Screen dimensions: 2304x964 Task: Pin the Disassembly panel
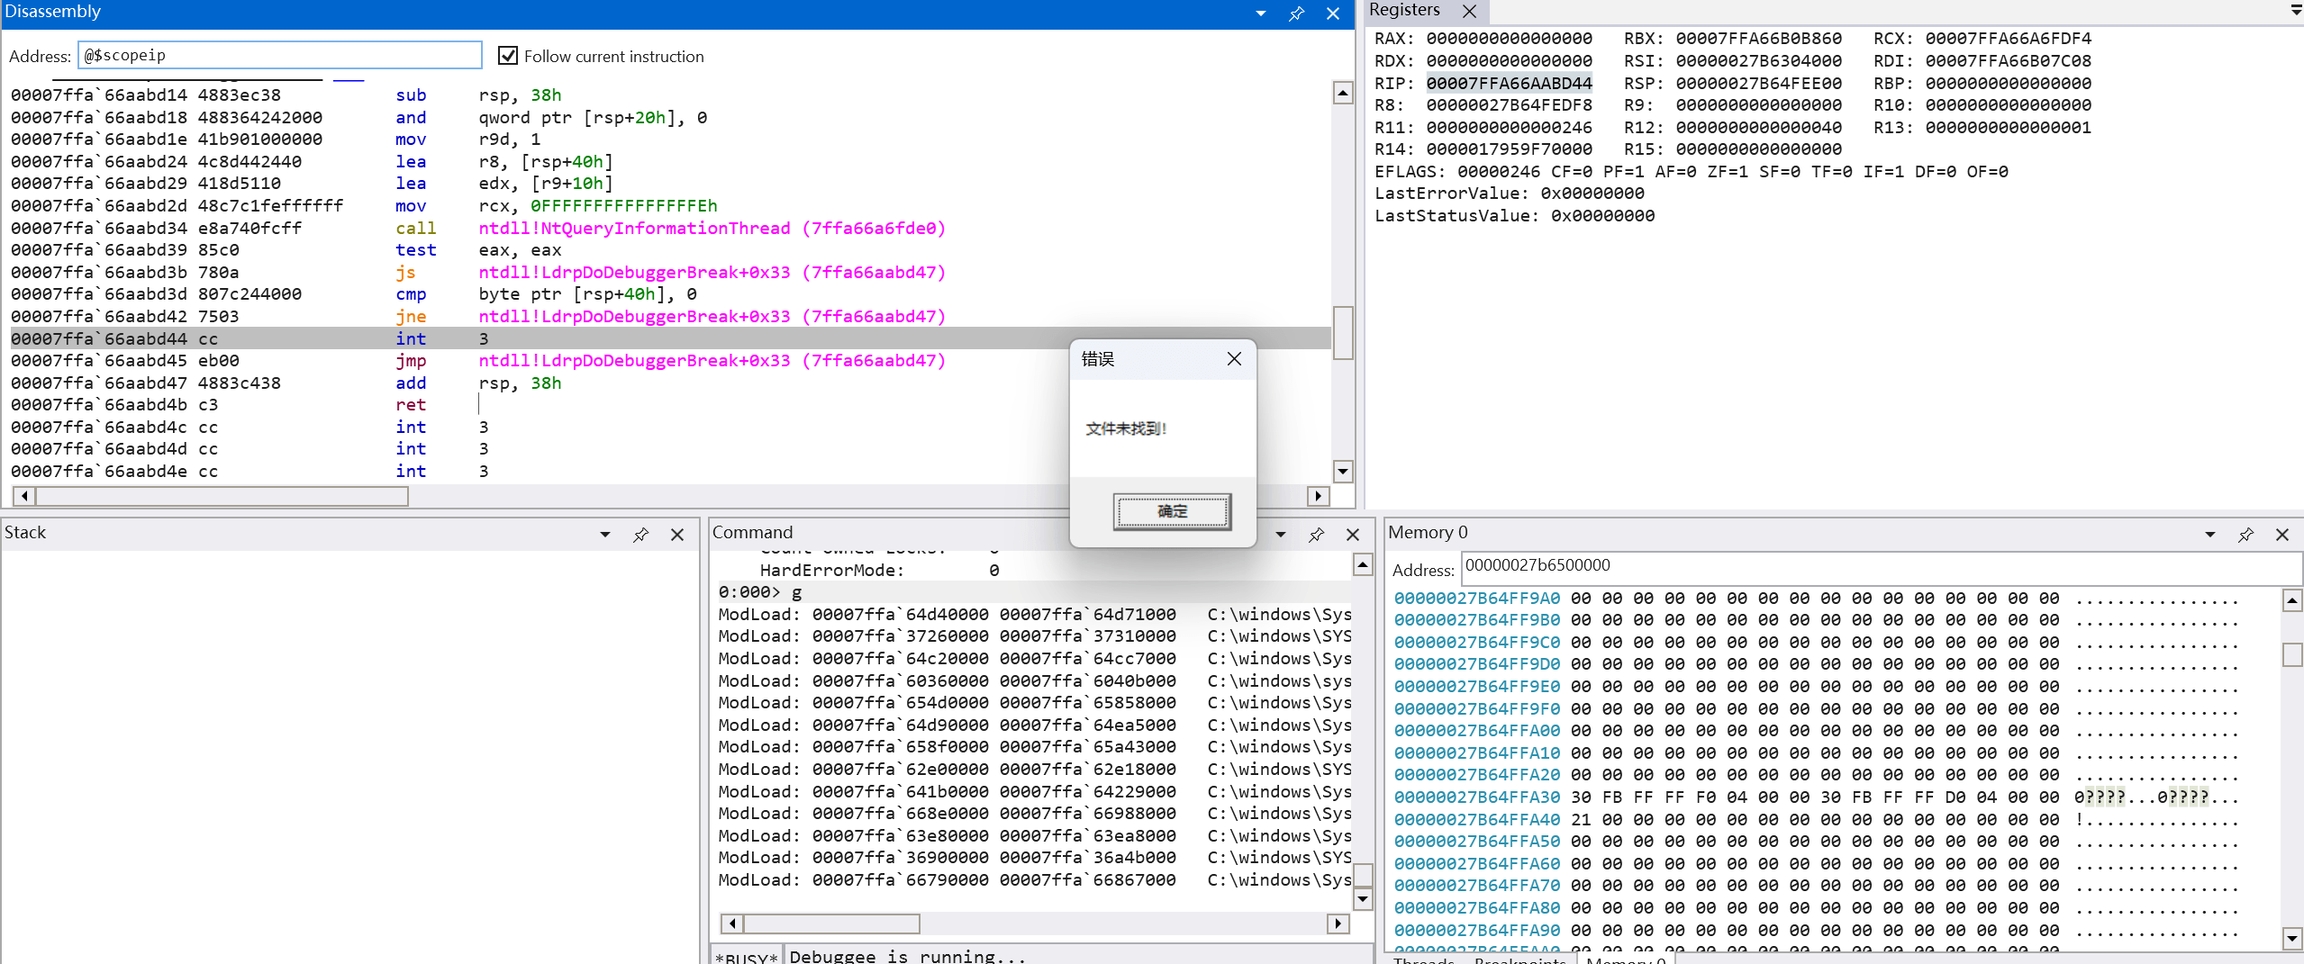point(1296,14)
